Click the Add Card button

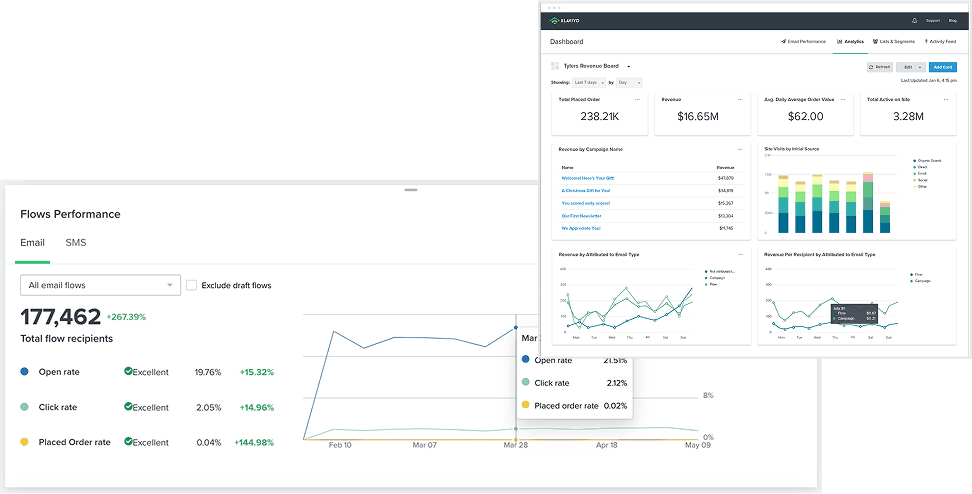coord(943,67)
